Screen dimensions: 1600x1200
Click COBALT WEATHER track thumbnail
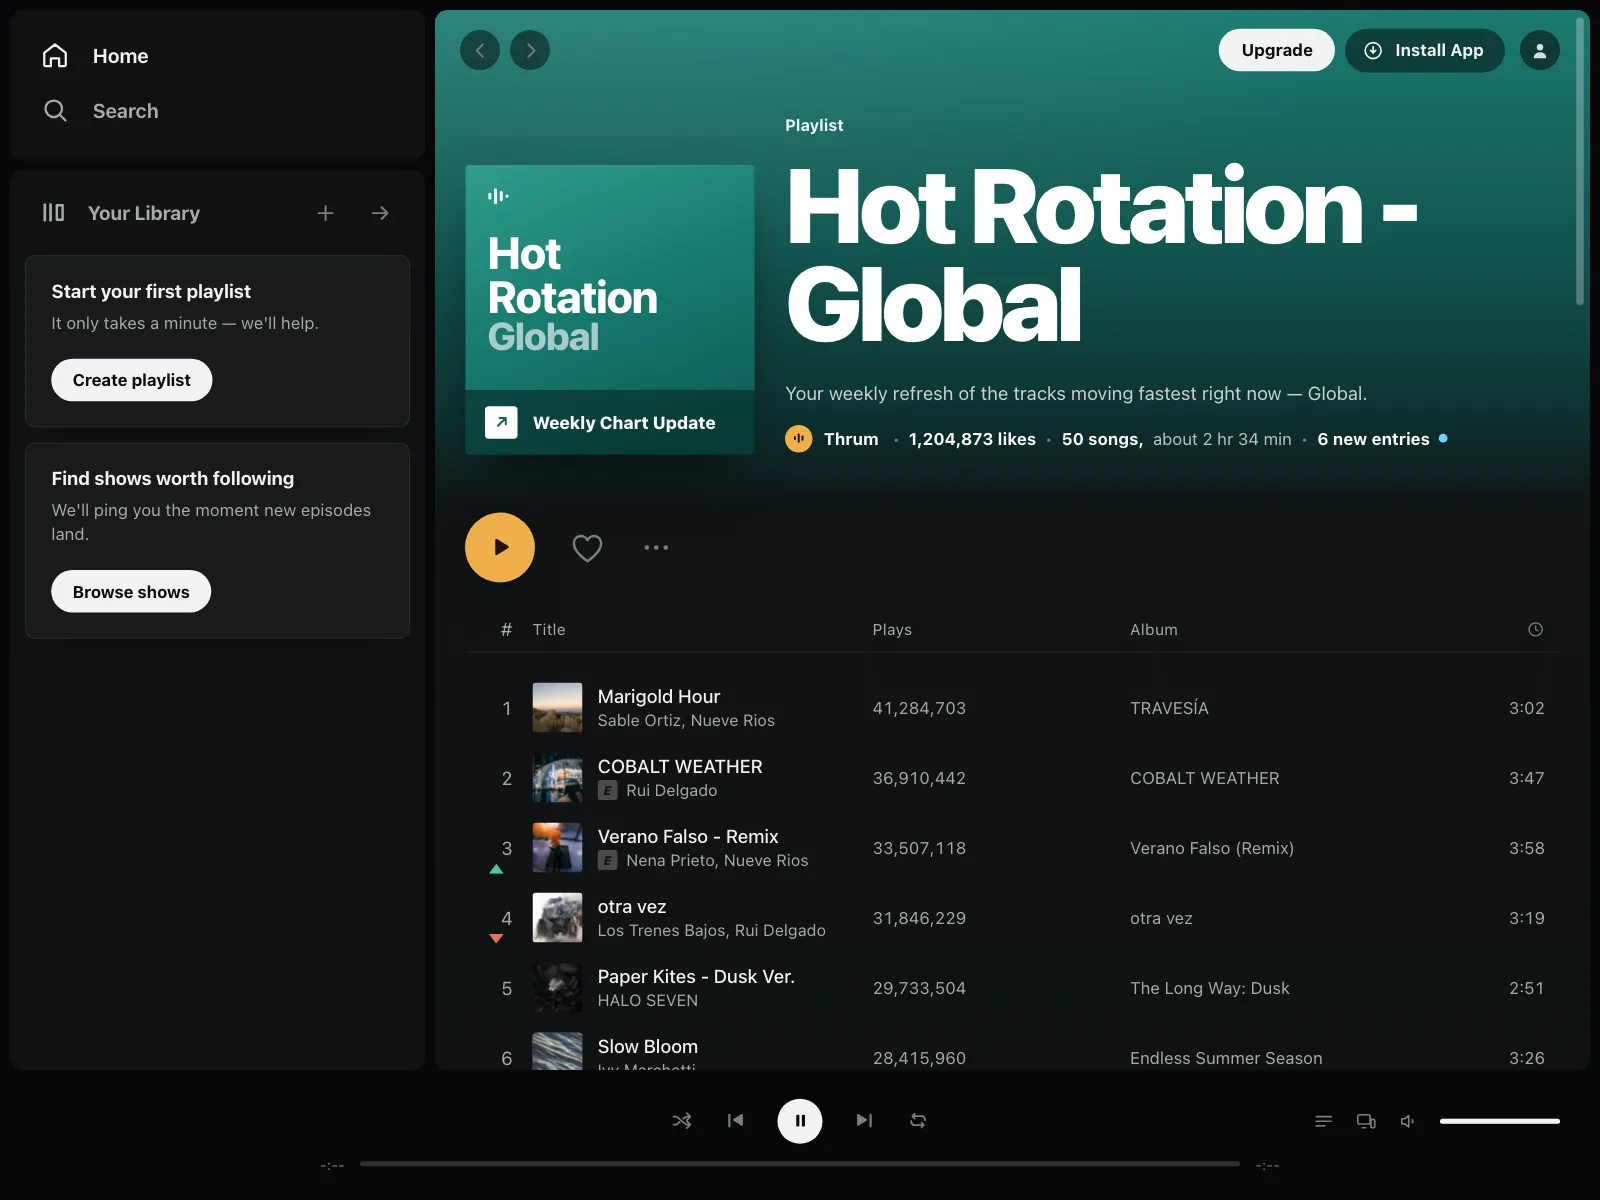557,778
